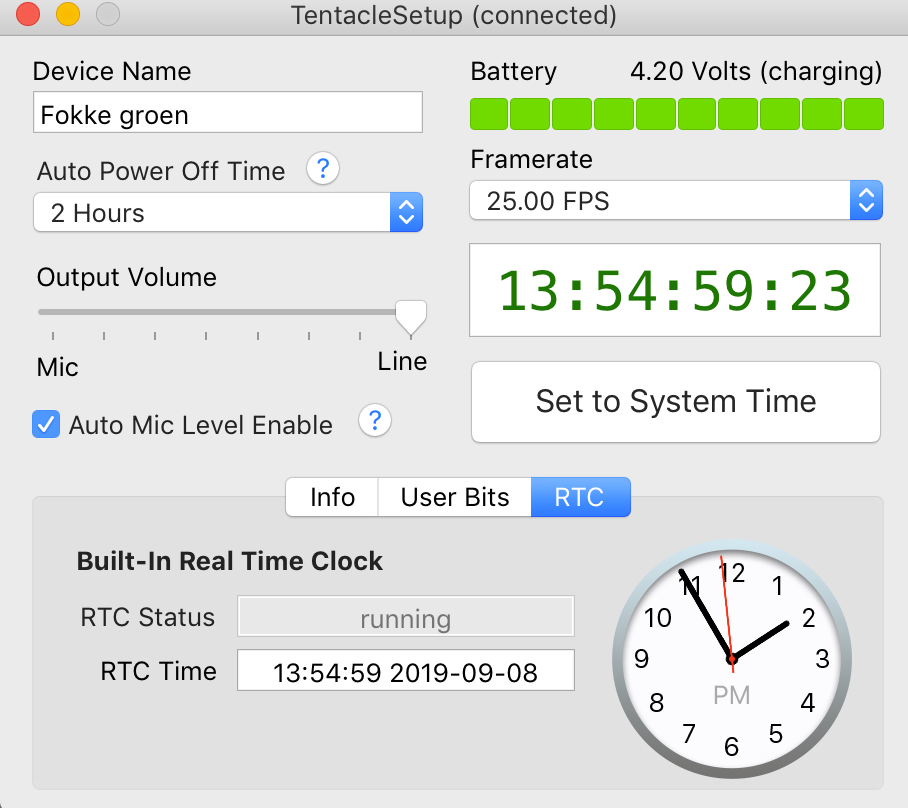Uncheck Auto Mic Level Enable checkbox
The image size is (908, 808).
tap(46, 425)
